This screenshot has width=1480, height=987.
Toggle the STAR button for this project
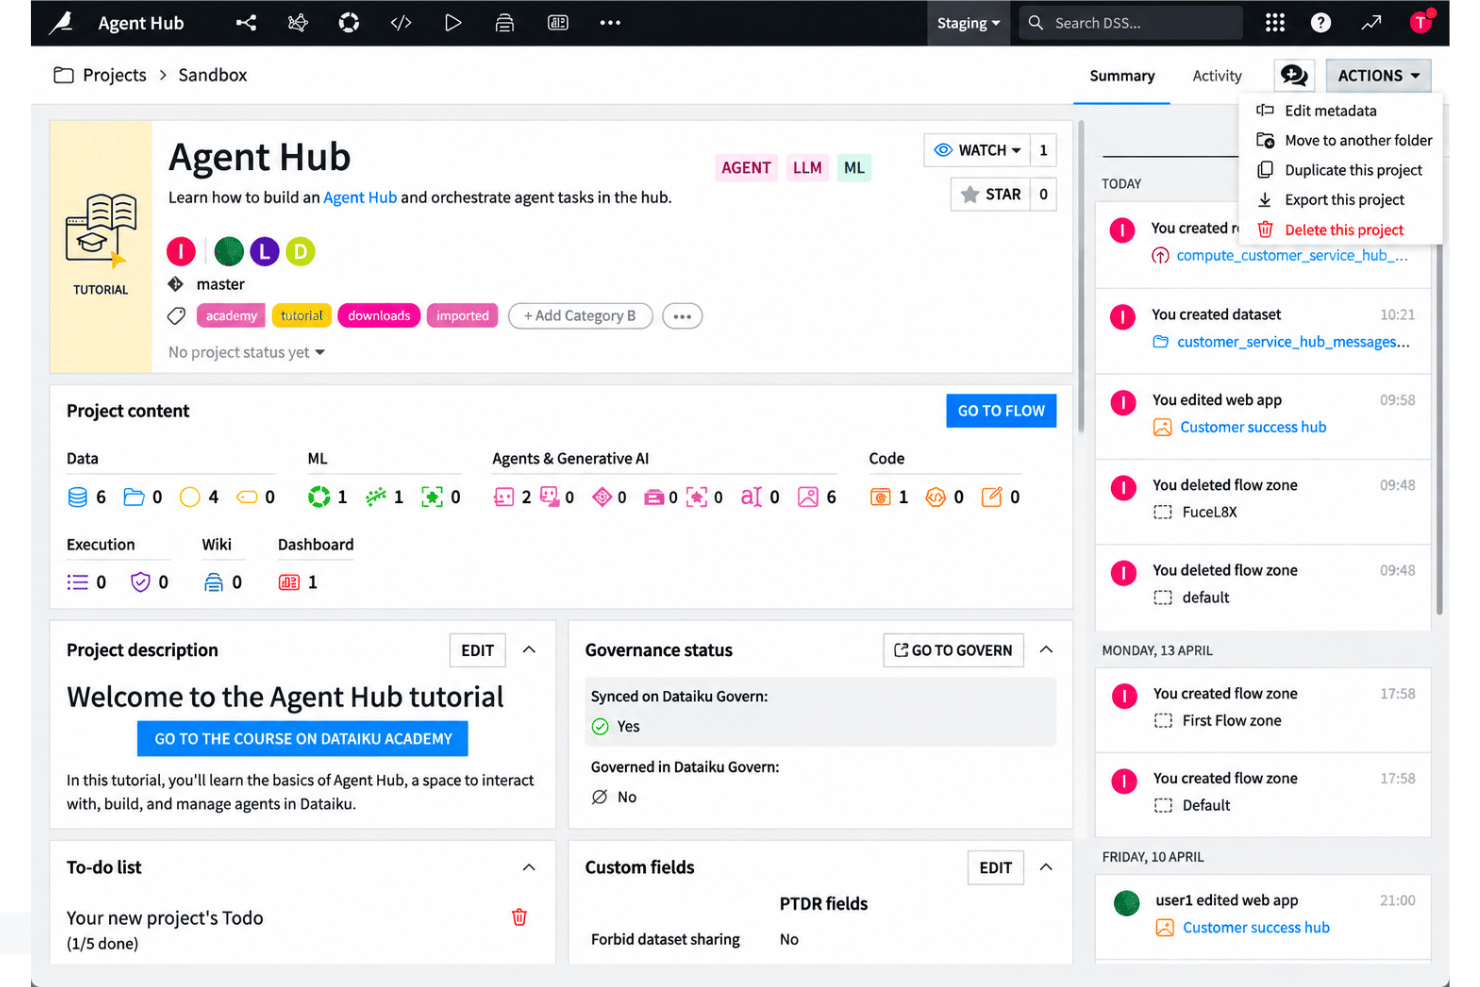point(991,194)
